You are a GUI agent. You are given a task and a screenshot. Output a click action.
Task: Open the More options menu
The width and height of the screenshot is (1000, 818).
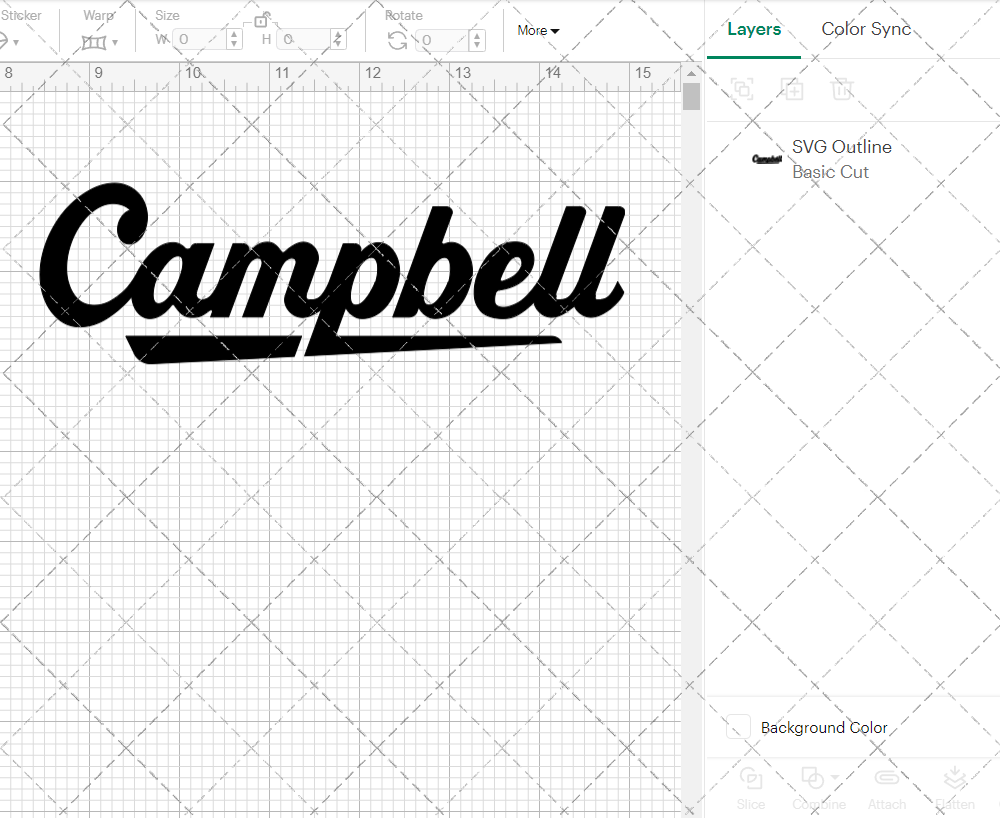537,30
